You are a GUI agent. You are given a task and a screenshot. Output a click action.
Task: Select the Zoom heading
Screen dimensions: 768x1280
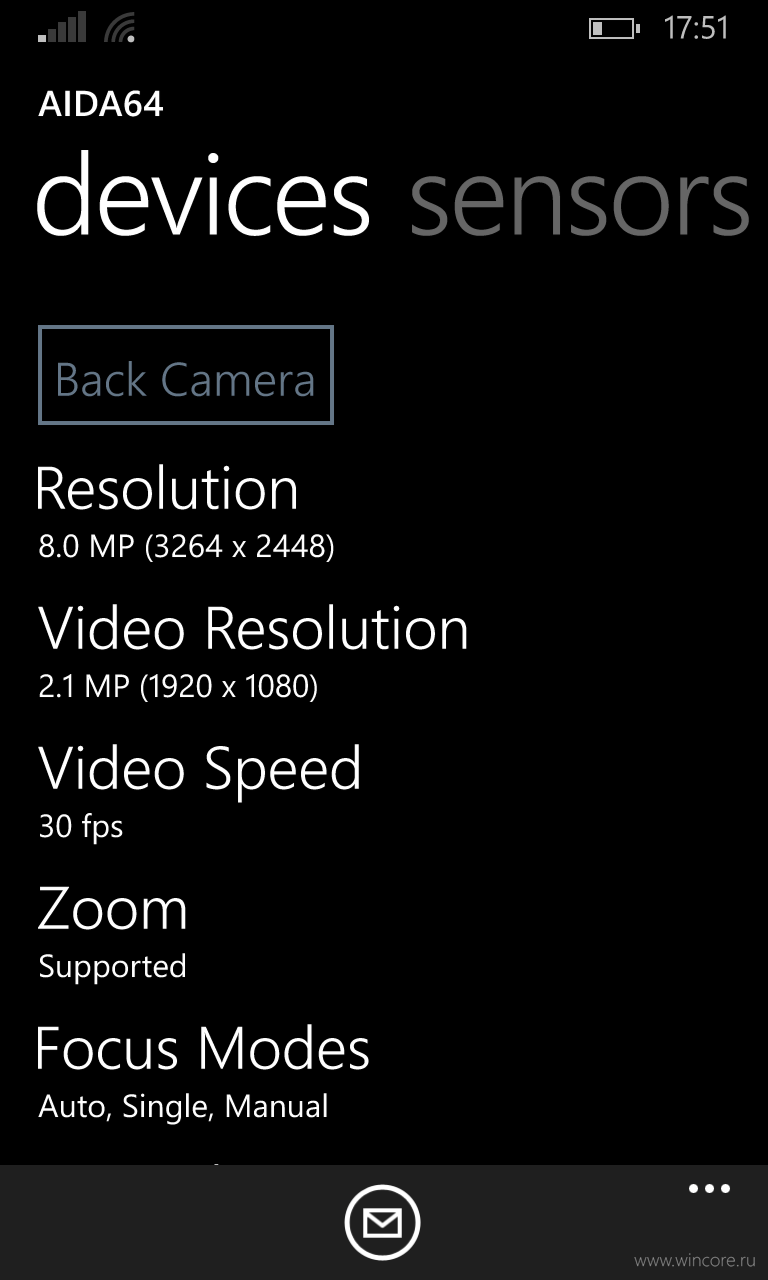(113, 909)
